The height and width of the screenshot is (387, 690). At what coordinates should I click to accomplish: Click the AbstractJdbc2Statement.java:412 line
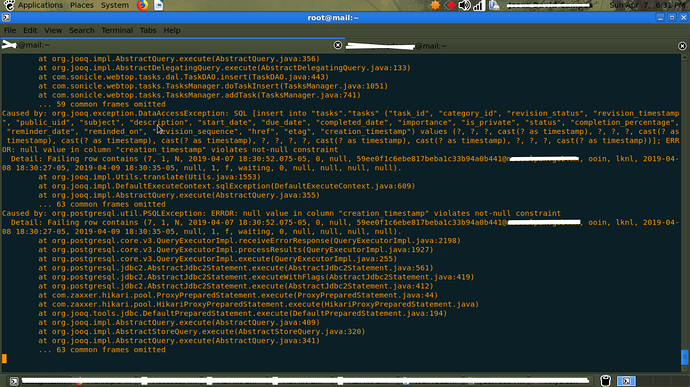(x=235, y=286)
